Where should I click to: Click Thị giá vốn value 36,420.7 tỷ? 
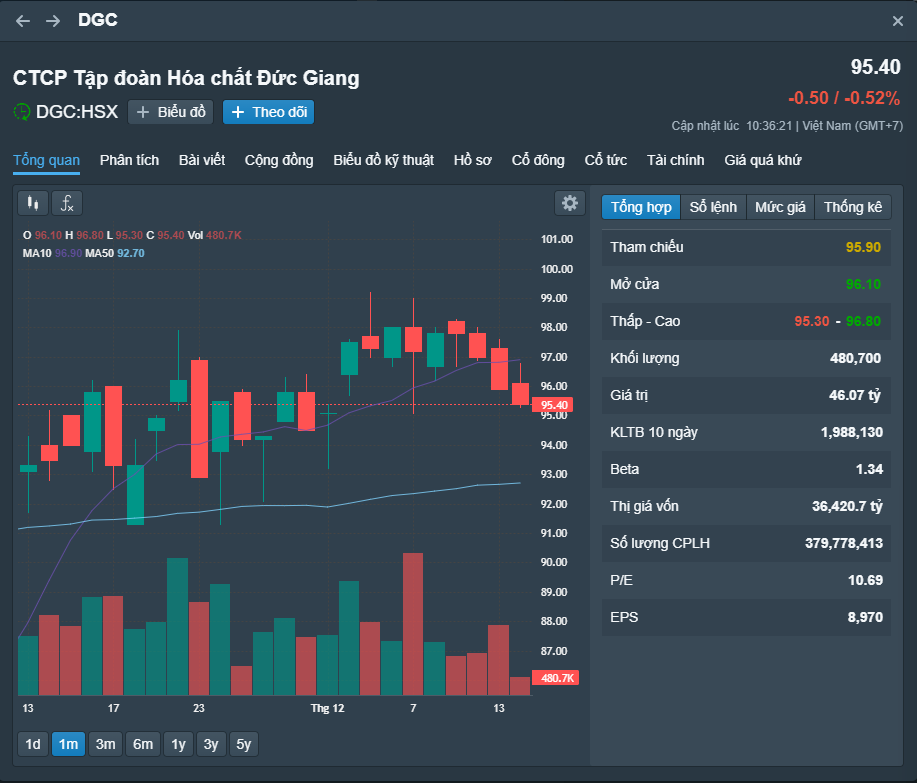[847, 506]
